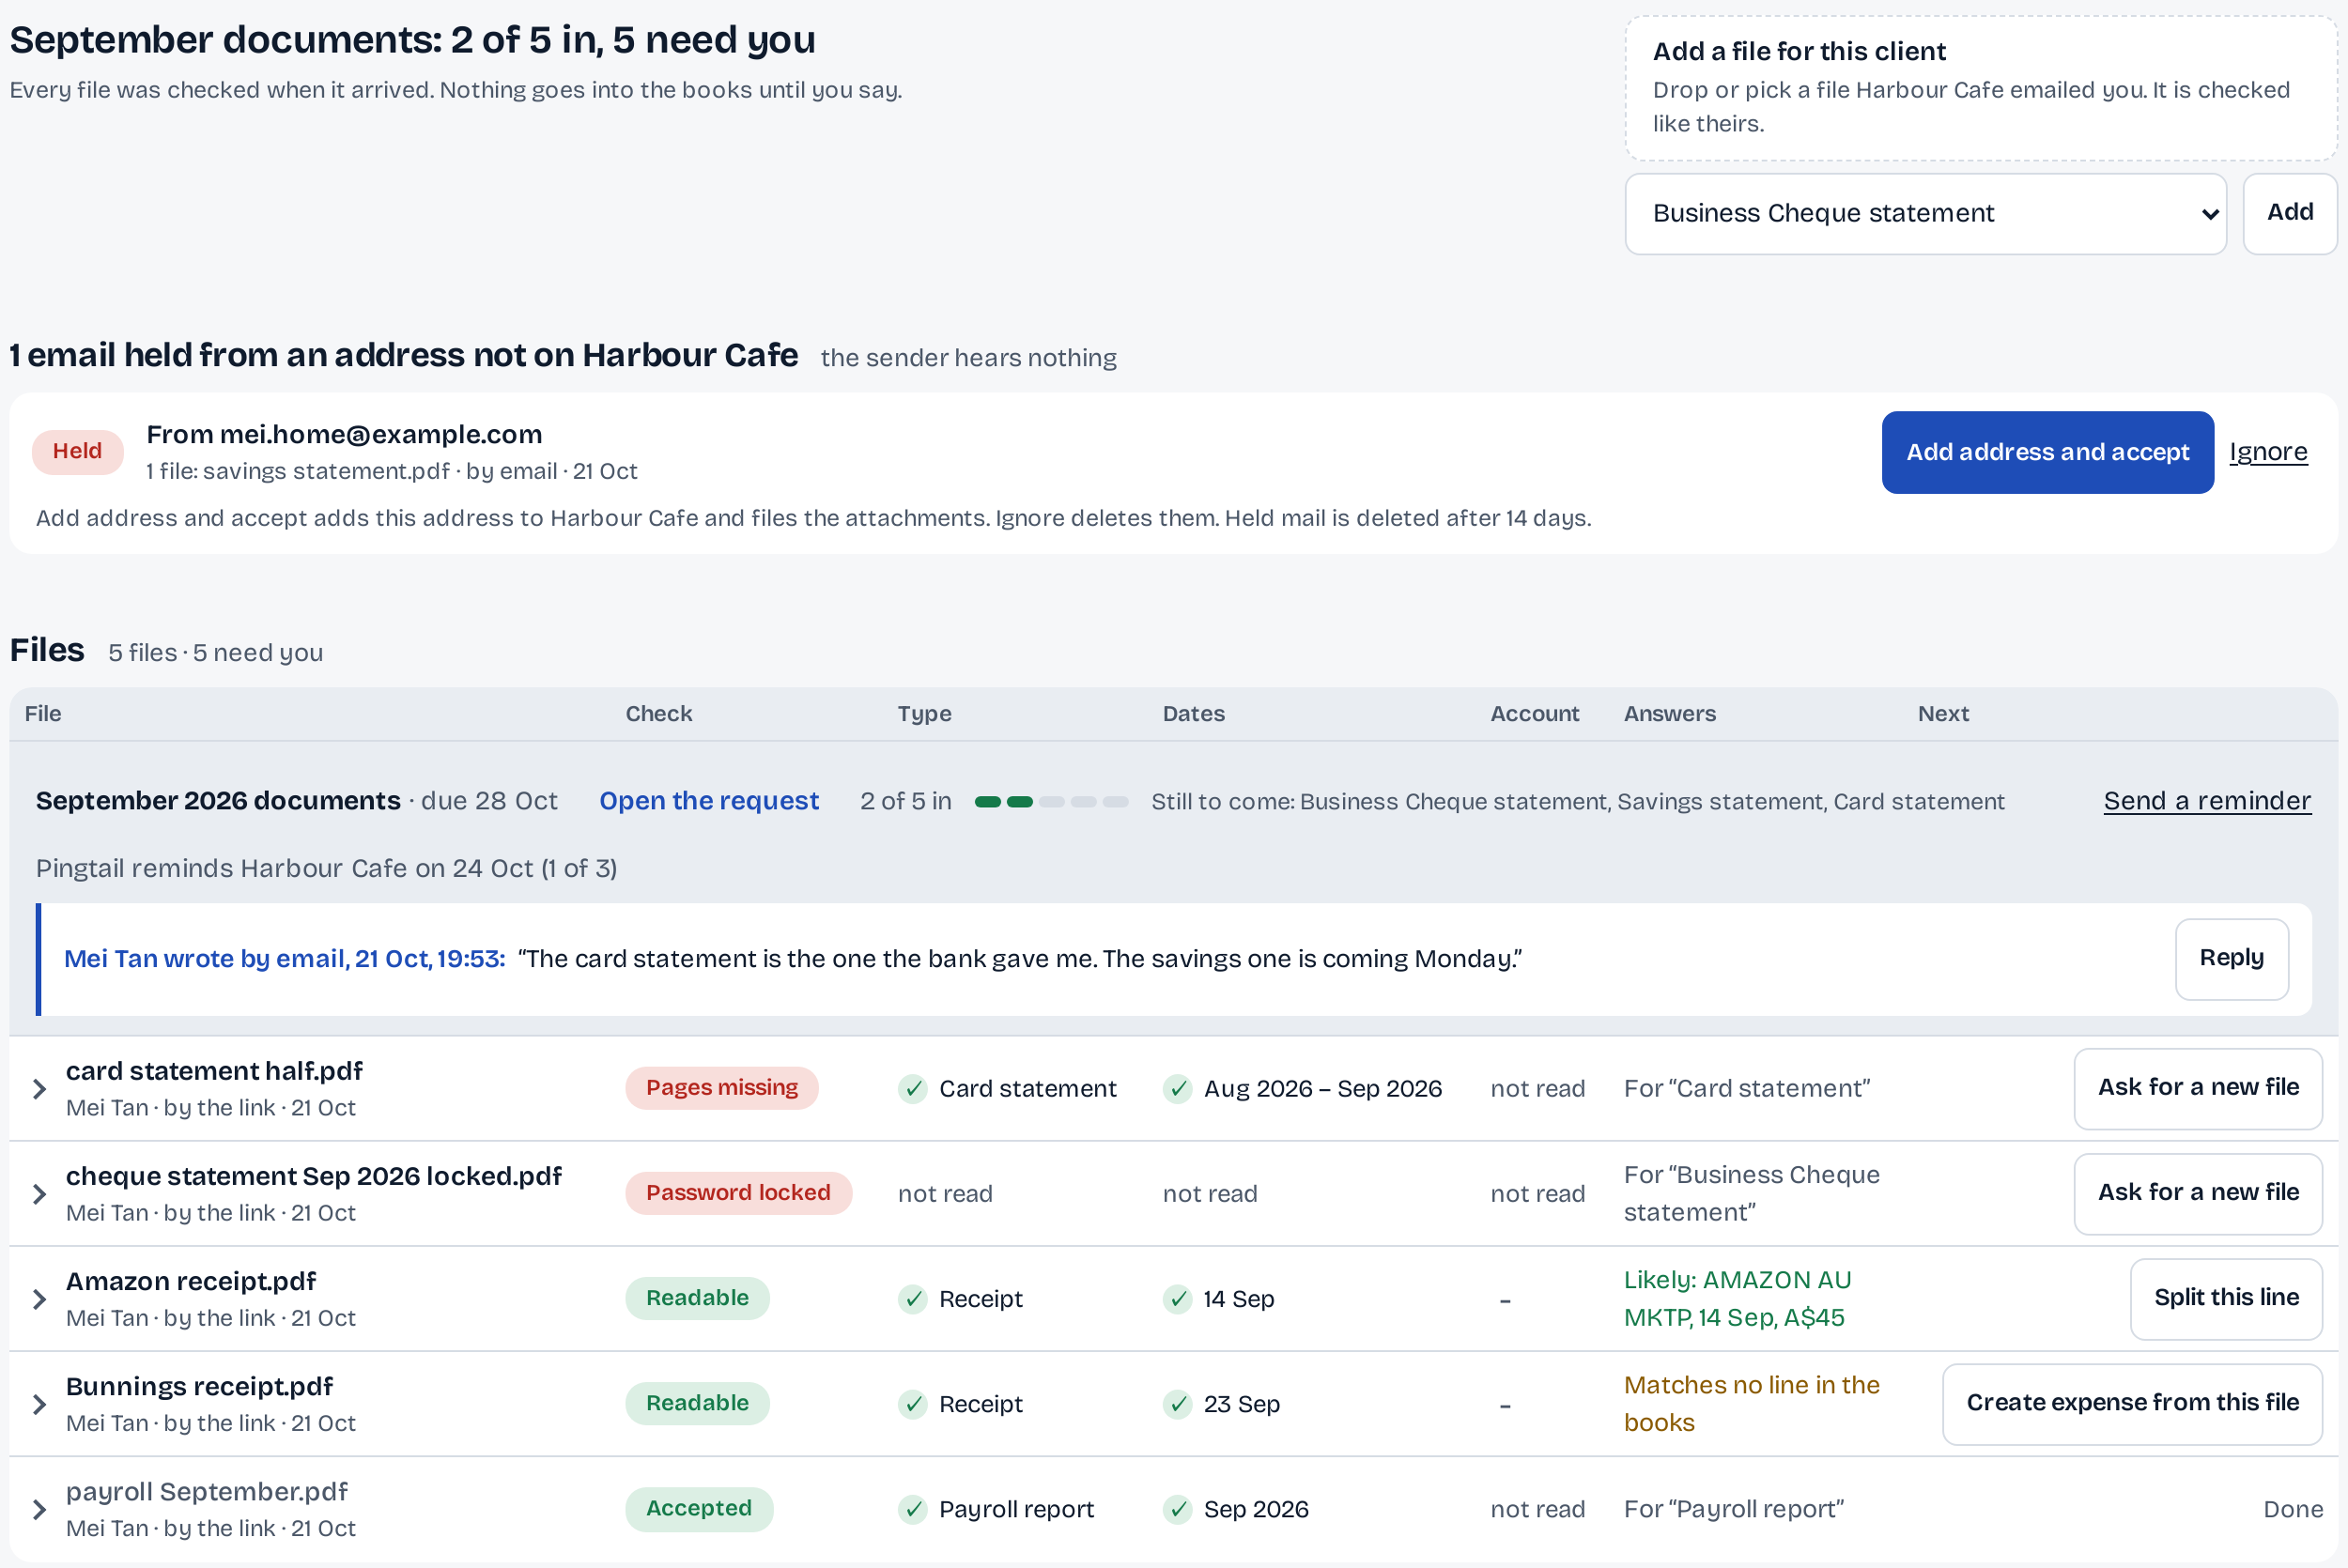Click Add address and accept
The height and width of the screenshot is (1568, 2348).
pos(2047,452)
